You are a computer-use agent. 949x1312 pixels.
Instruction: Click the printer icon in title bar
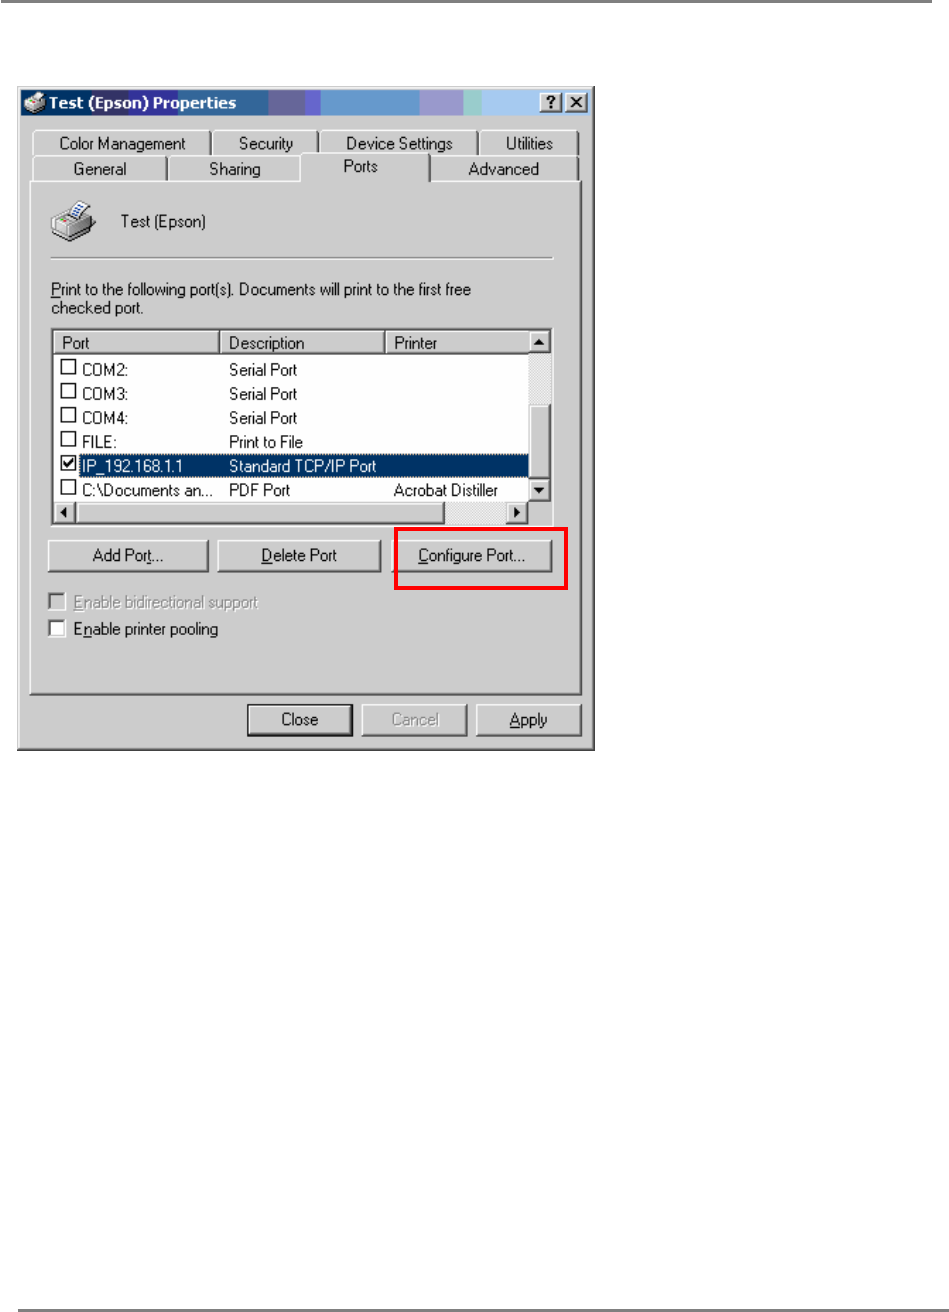coord(35,103)
